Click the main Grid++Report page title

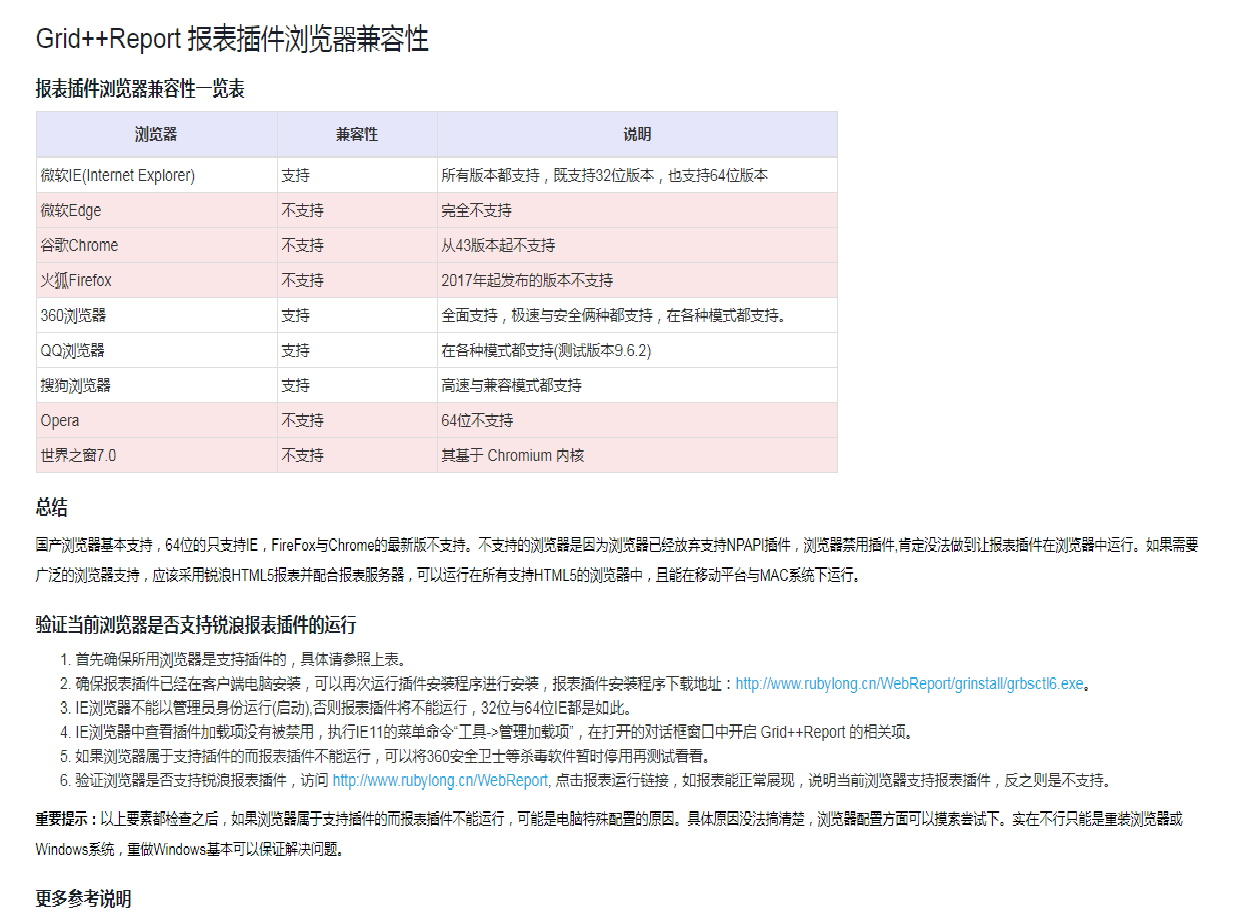tap(231, 42)
